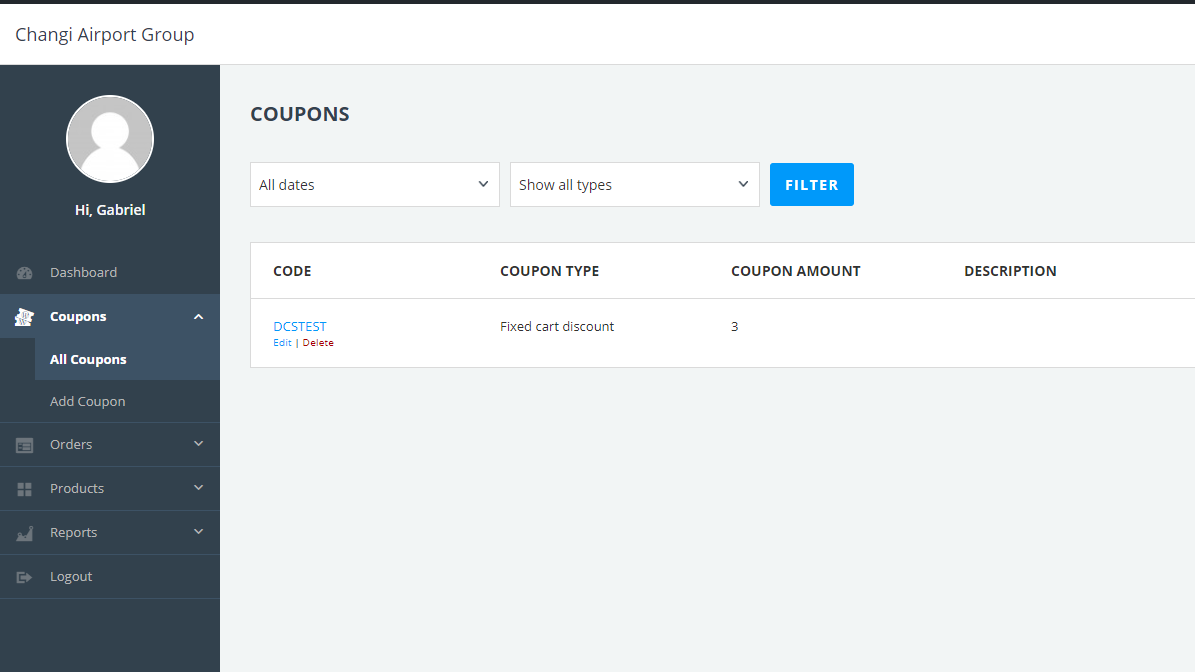This screenshot has width=1195, height=672.
Task: Expand the Reports submenu chevron
Action: [x=198, y=532]
